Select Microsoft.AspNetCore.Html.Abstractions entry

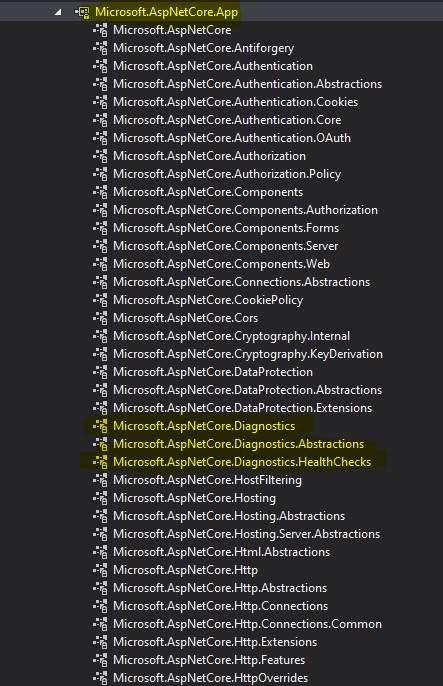click(x=221, y=552)
